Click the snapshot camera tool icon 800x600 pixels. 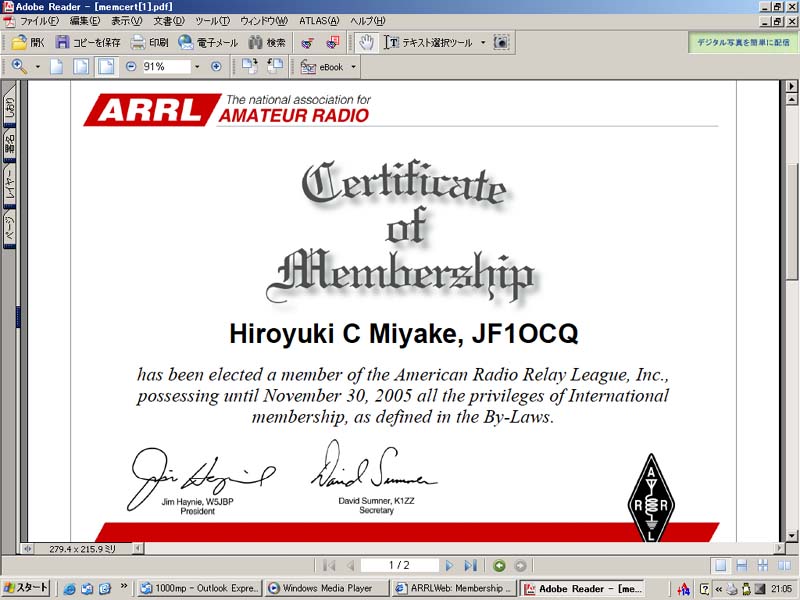(x=501, y=43)
